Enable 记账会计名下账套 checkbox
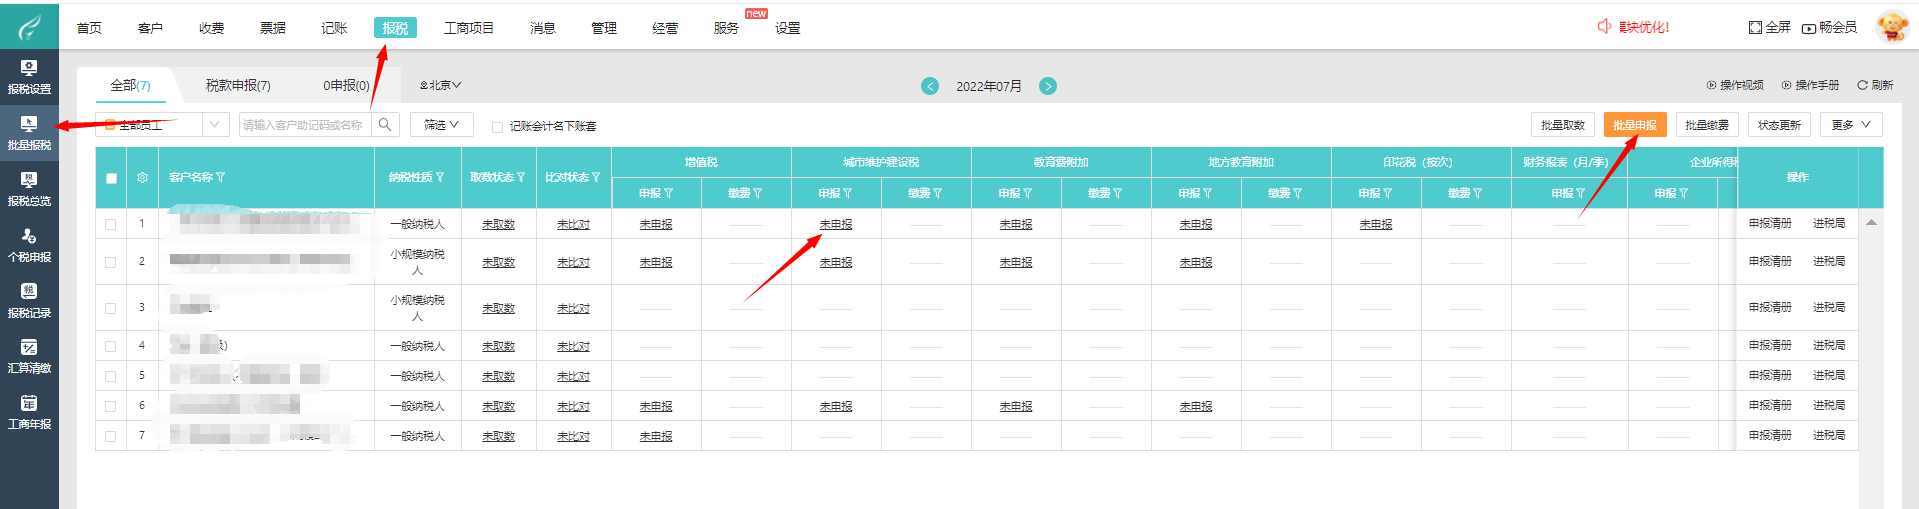This screenshot has width=1919, height=509. pyautogui.click(x=497, y=127)
